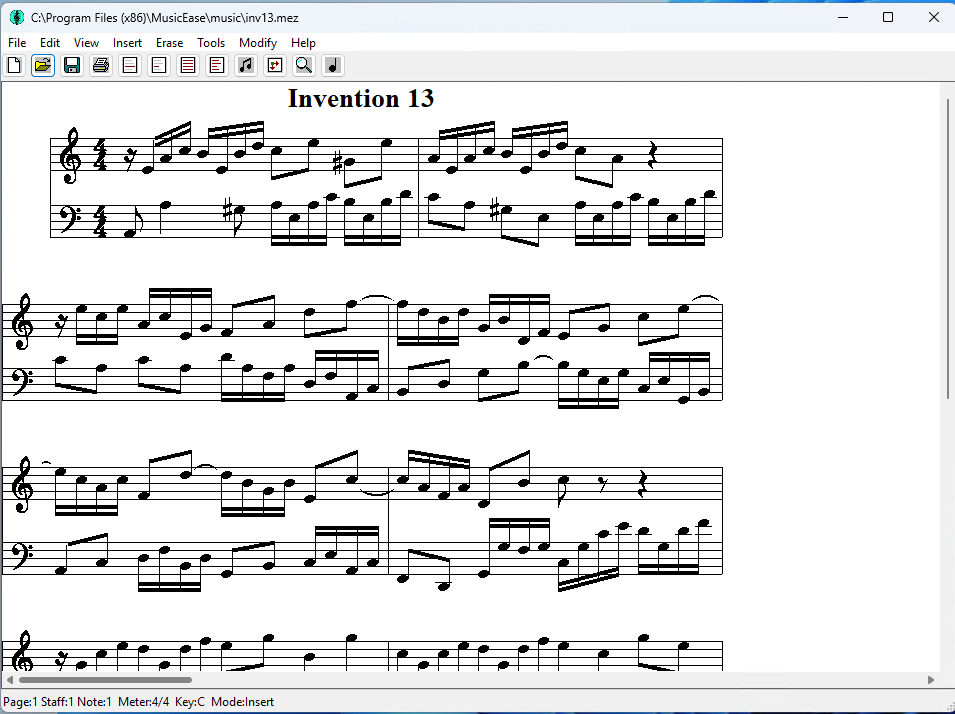Open the View menu
The image size is (955, 714).
pos(86,43)
